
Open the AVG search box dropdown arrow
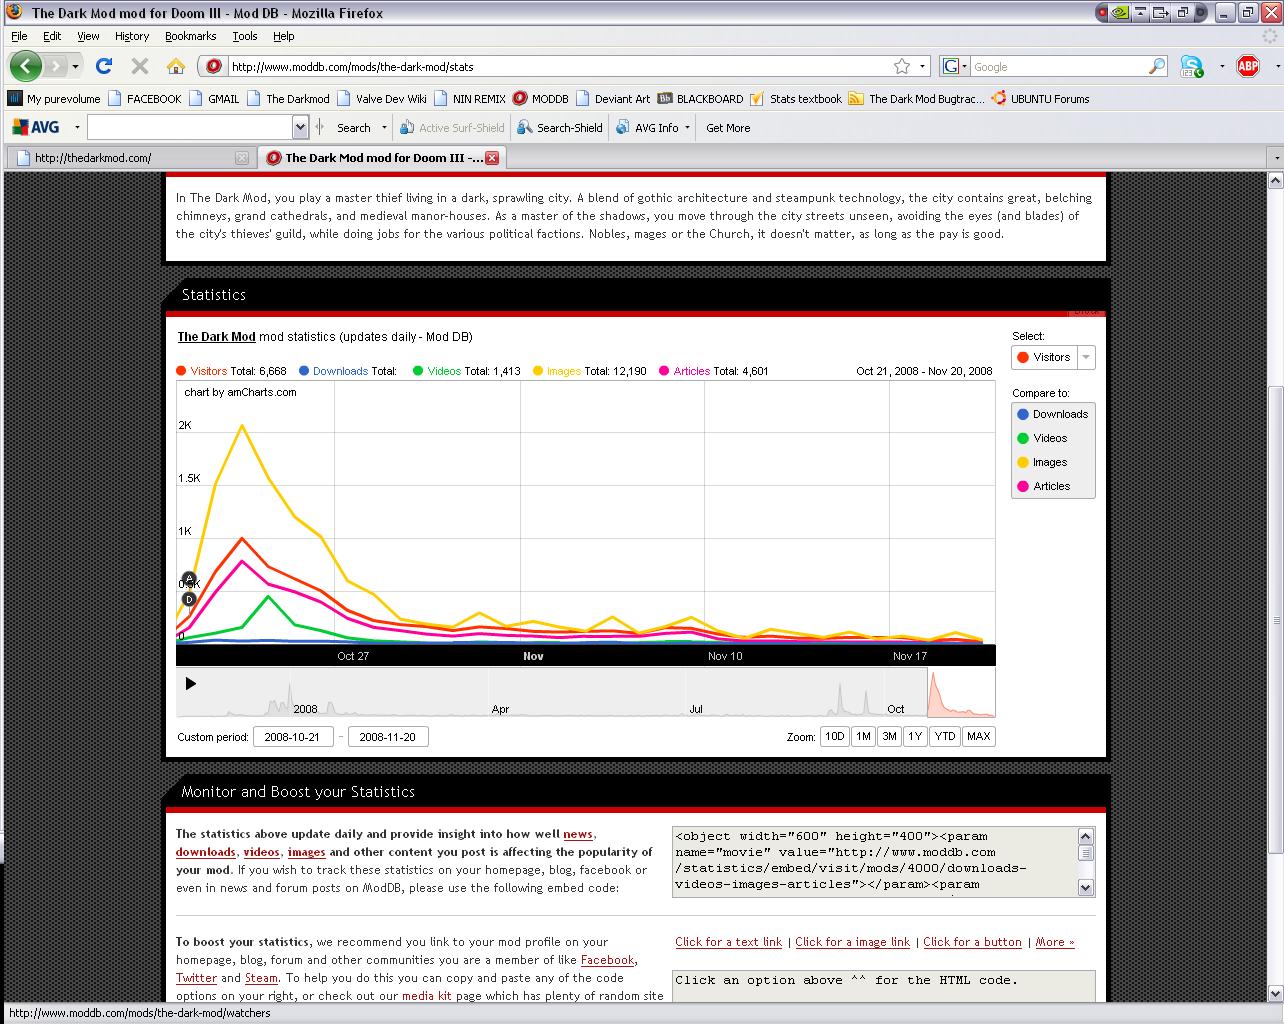point(300,127)
